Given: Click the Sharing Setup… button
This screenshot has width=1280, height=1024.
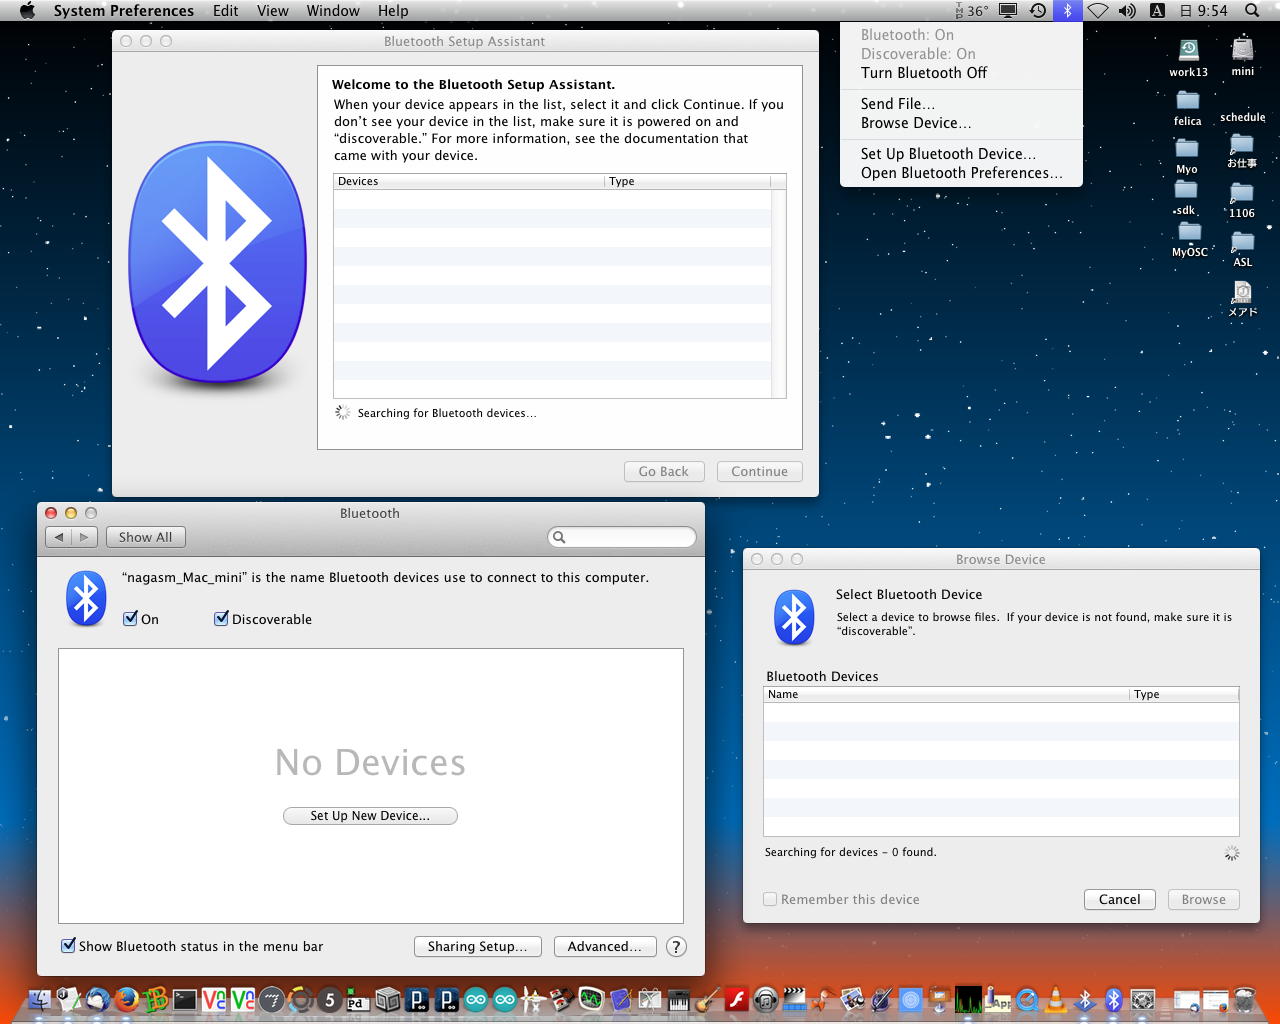Looking at the screenshot, I should [x=477, y=947].
